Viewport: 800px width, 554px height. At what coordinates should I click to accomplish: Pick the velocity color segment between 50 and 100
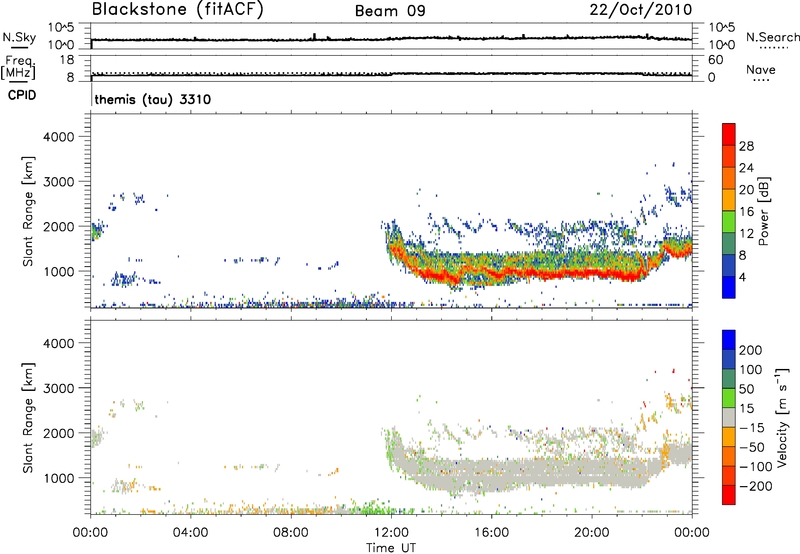[729, 379]
